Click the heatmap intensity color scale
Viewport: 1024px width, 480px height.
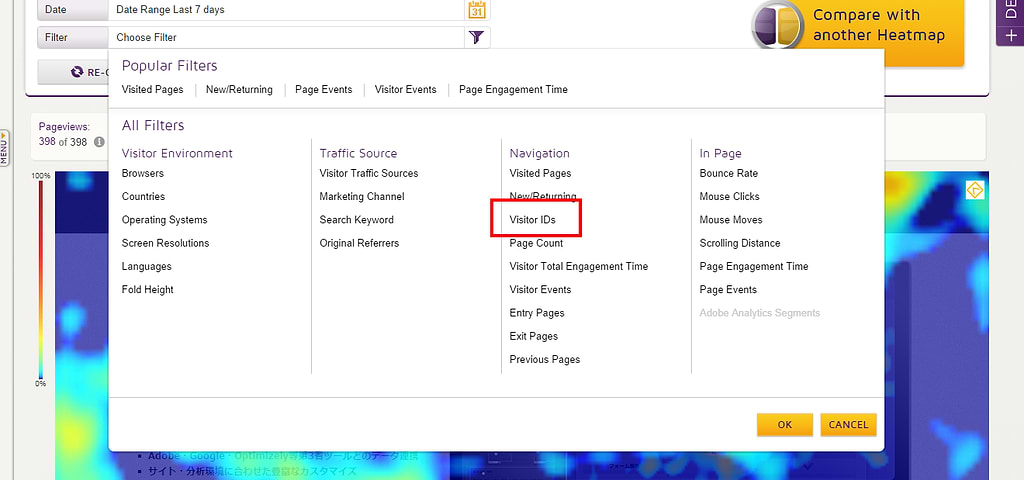(x=41, y=280)
